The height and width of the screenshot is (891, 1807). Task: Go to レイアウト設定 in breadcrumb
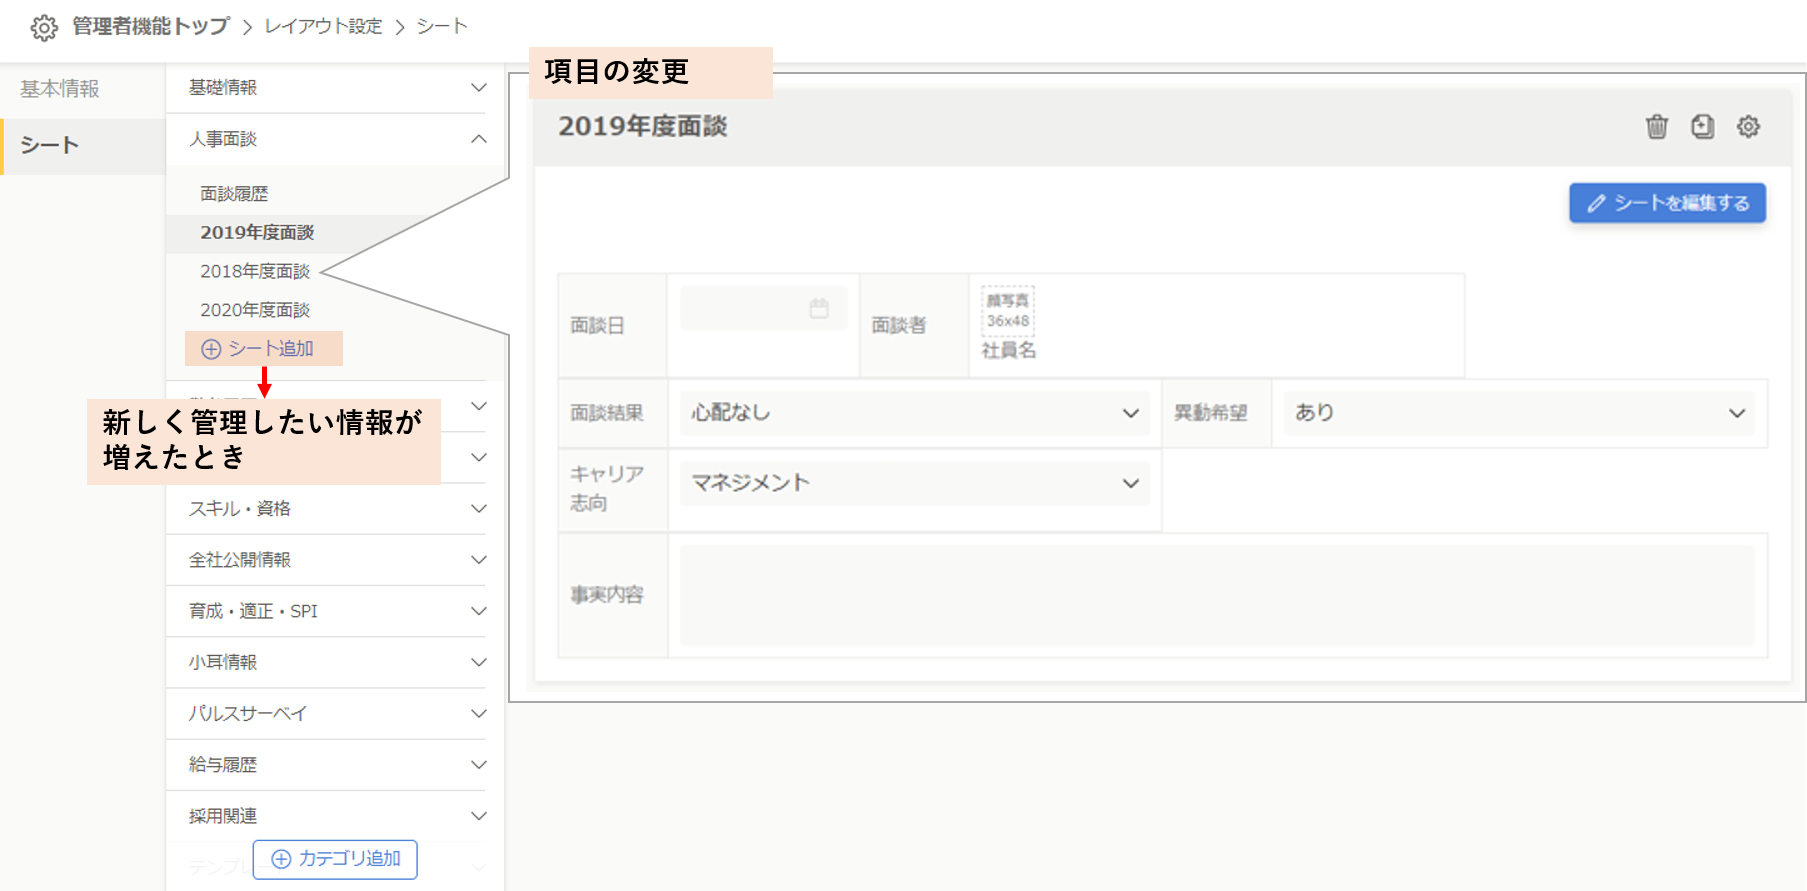coord(323,27)
